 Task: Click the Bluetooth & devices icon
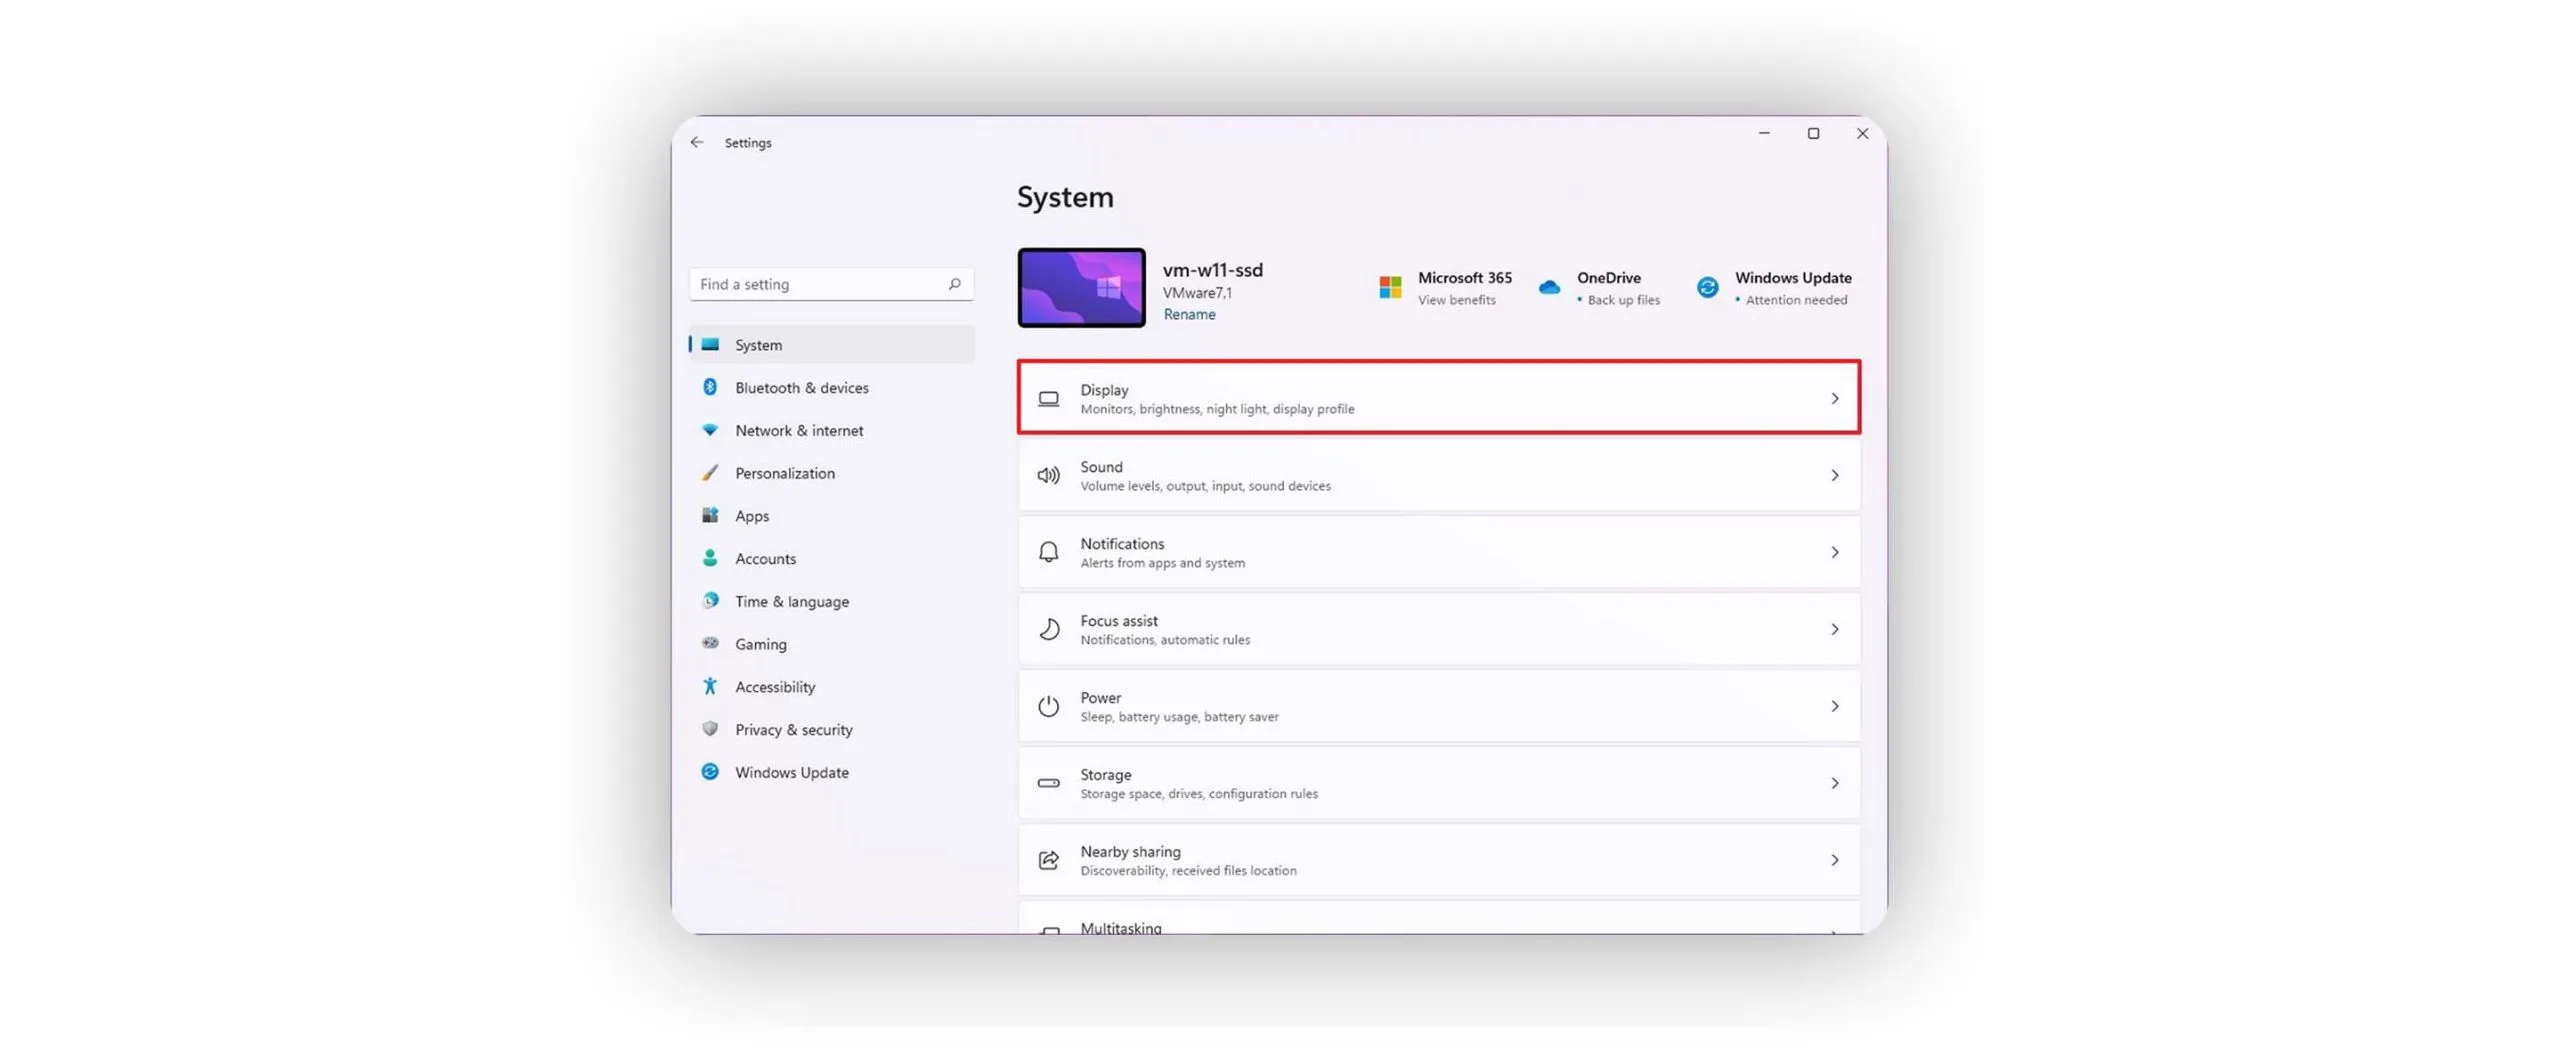(x=709, y=387)
